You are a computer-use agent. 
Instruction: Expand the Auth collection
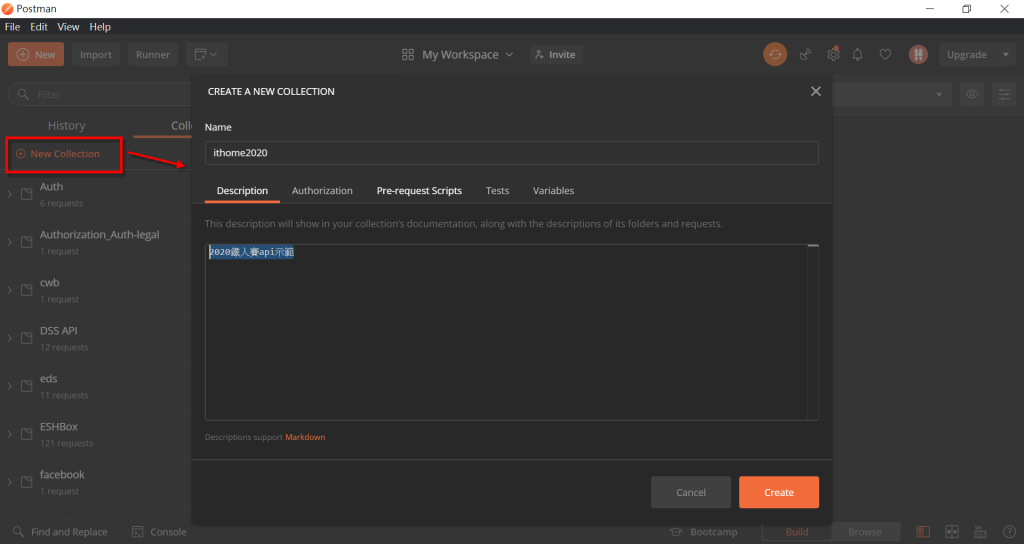(x=10, y=194)
